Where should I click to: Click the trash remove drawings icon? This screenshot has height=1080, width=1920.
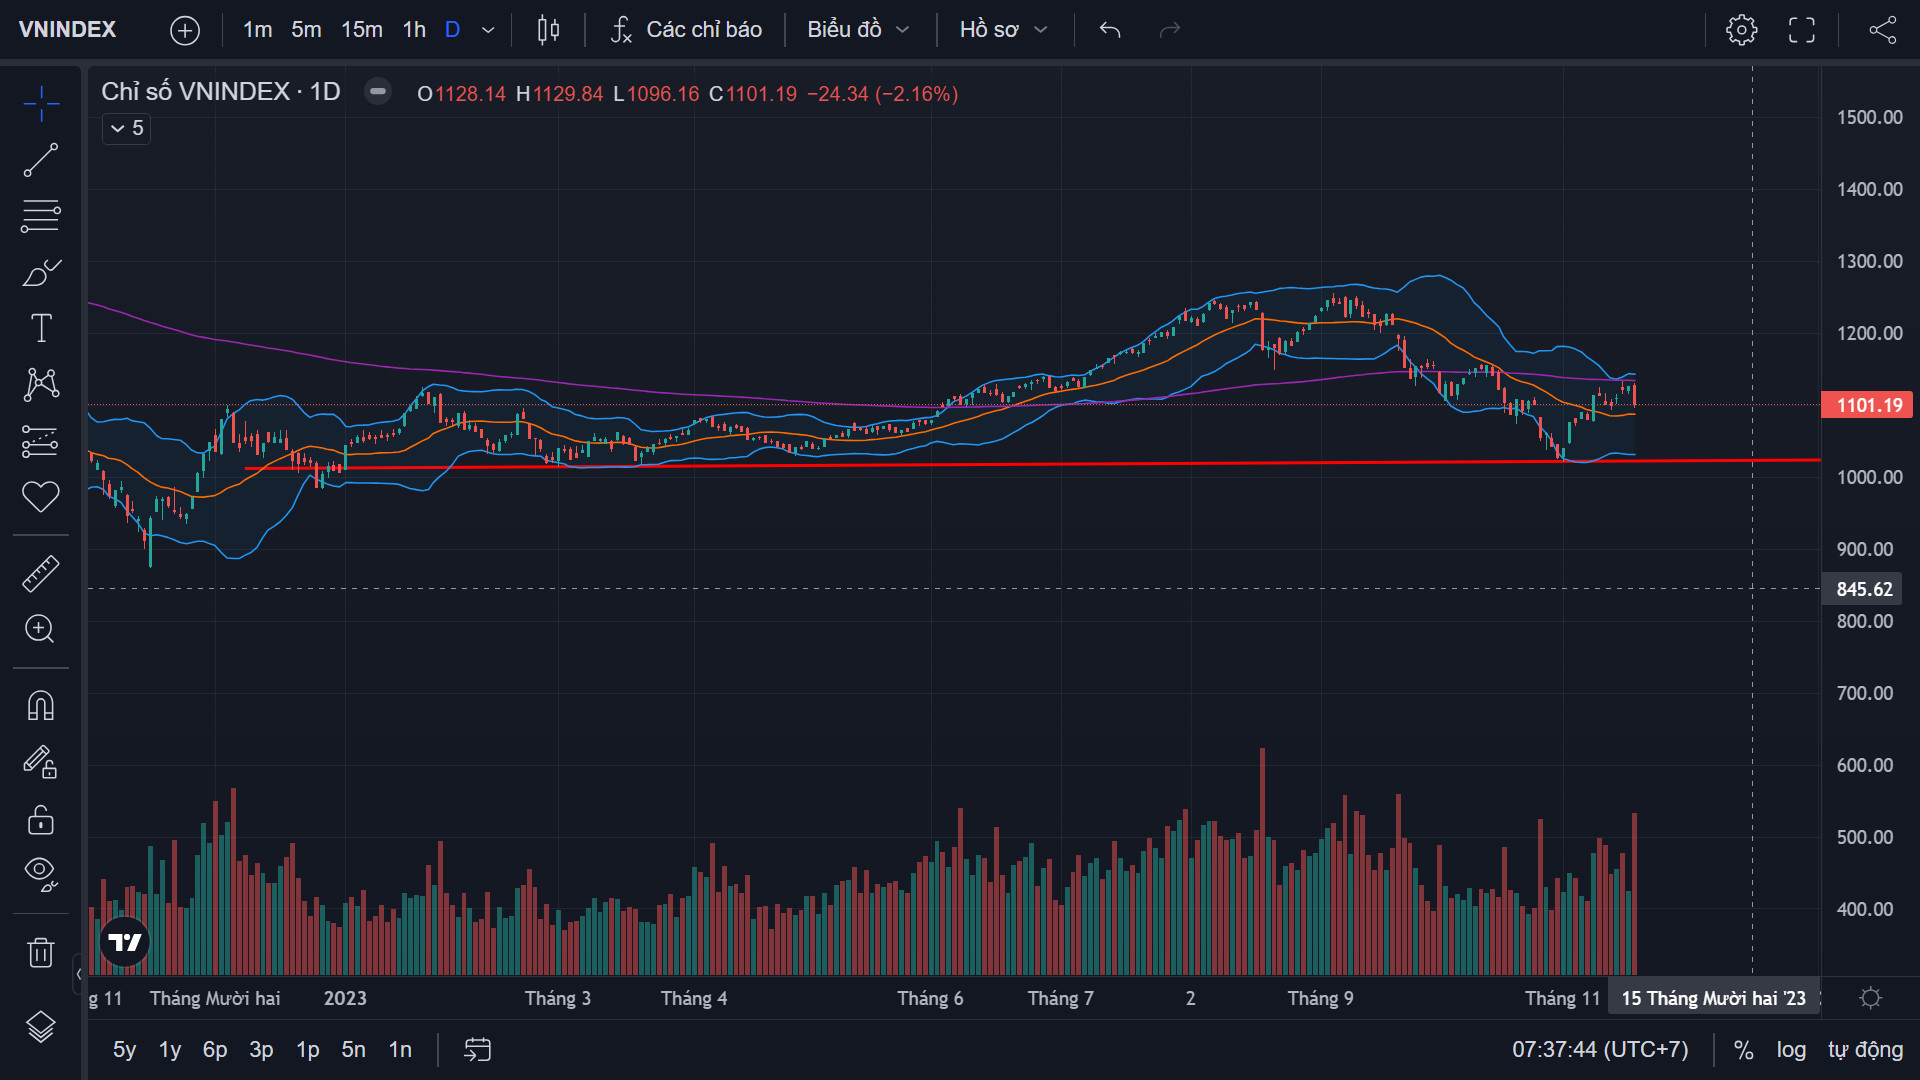coord(41,952)
